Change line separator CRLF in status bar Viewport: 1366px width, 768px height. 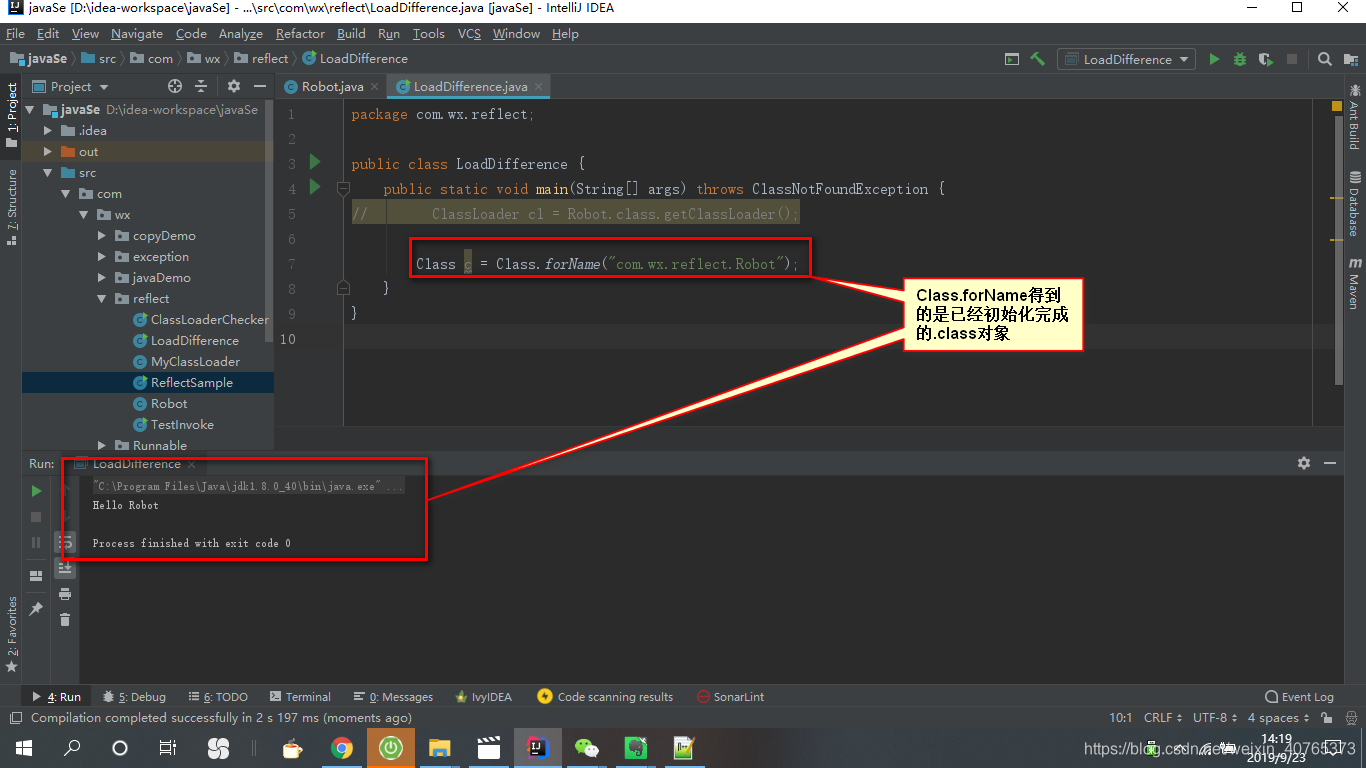click(1163, 718)
